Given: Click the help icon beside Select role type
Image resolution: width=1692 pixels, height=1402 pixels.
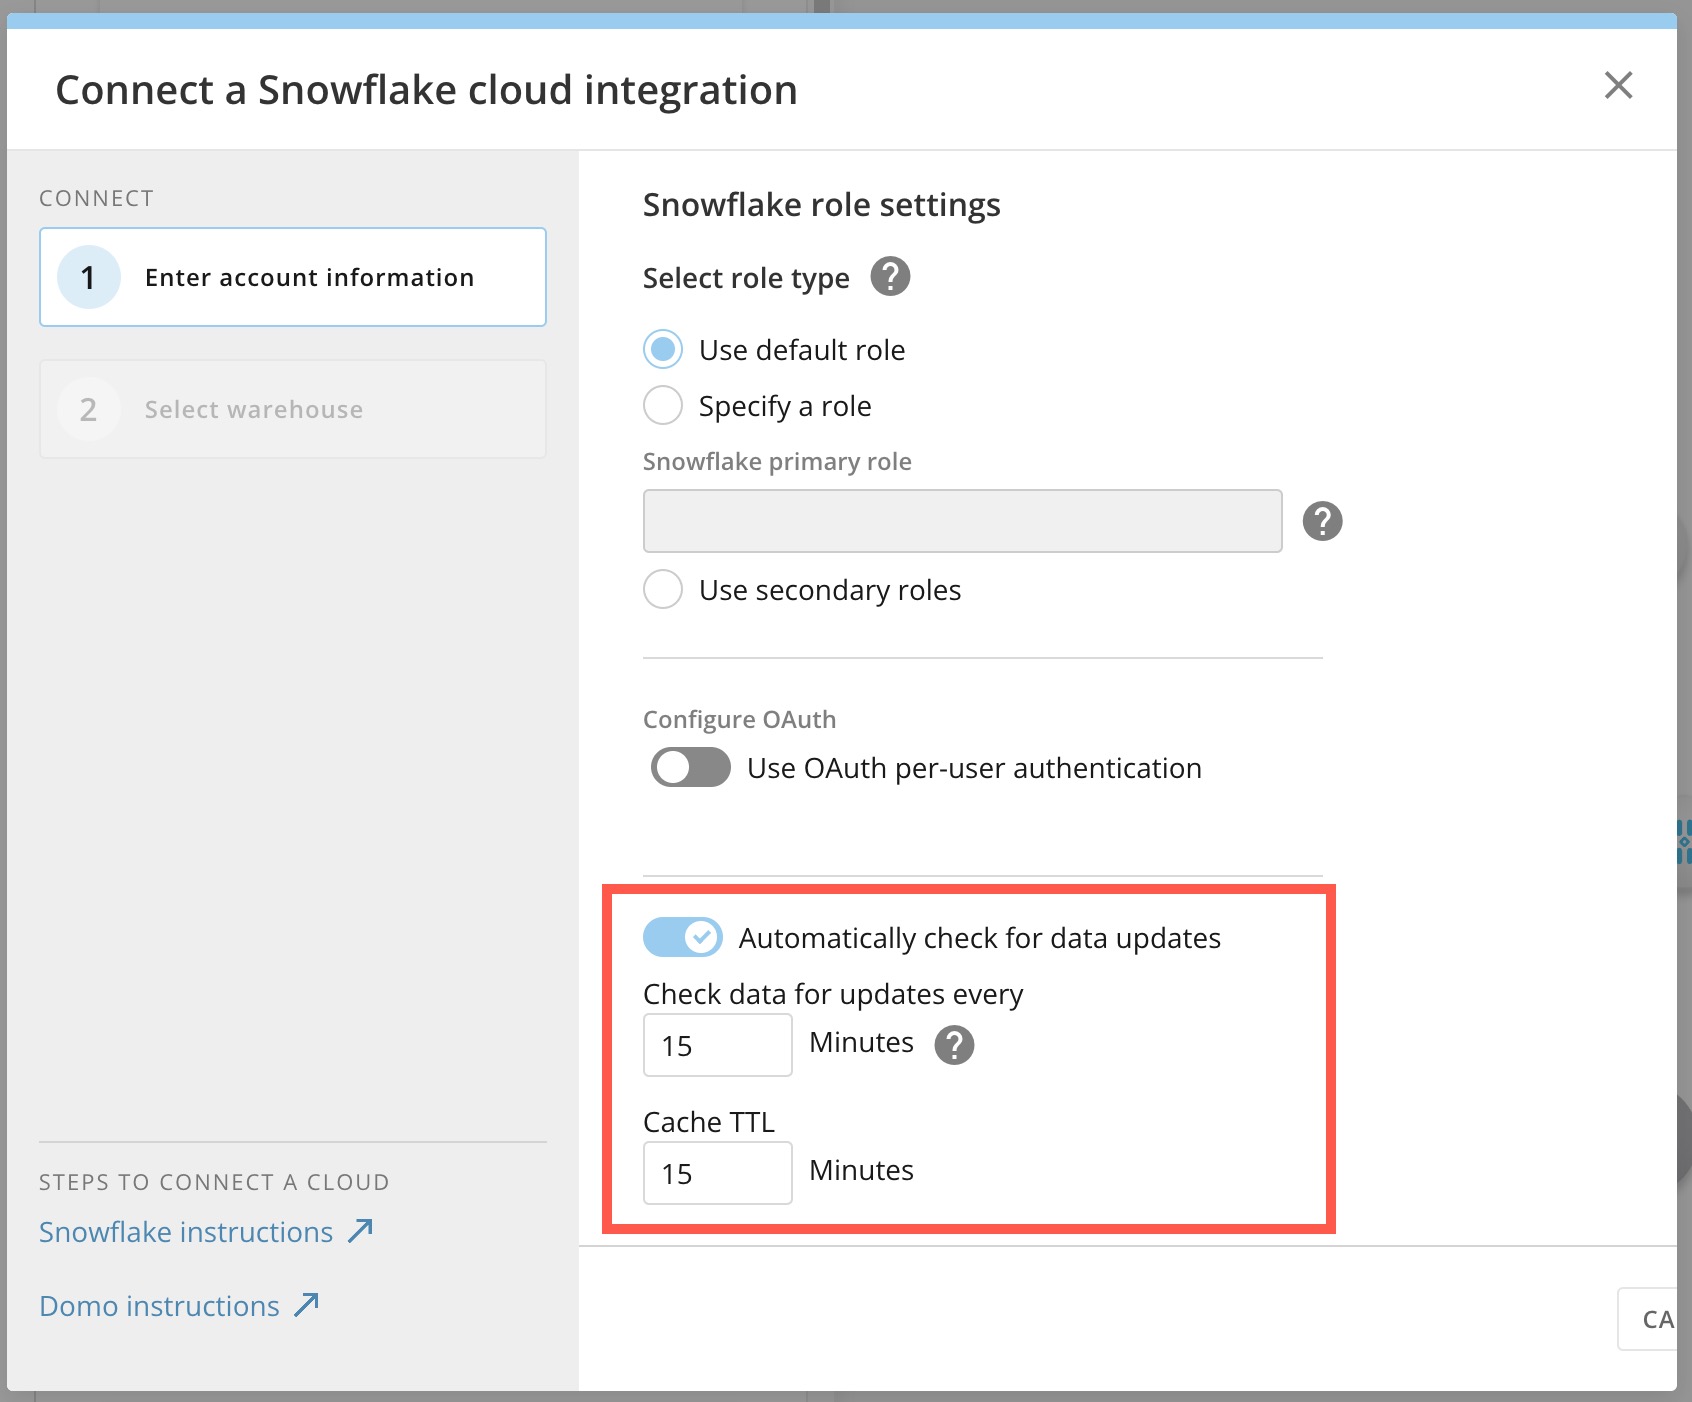Looking at the screenshot, I should tap(889, 277).
